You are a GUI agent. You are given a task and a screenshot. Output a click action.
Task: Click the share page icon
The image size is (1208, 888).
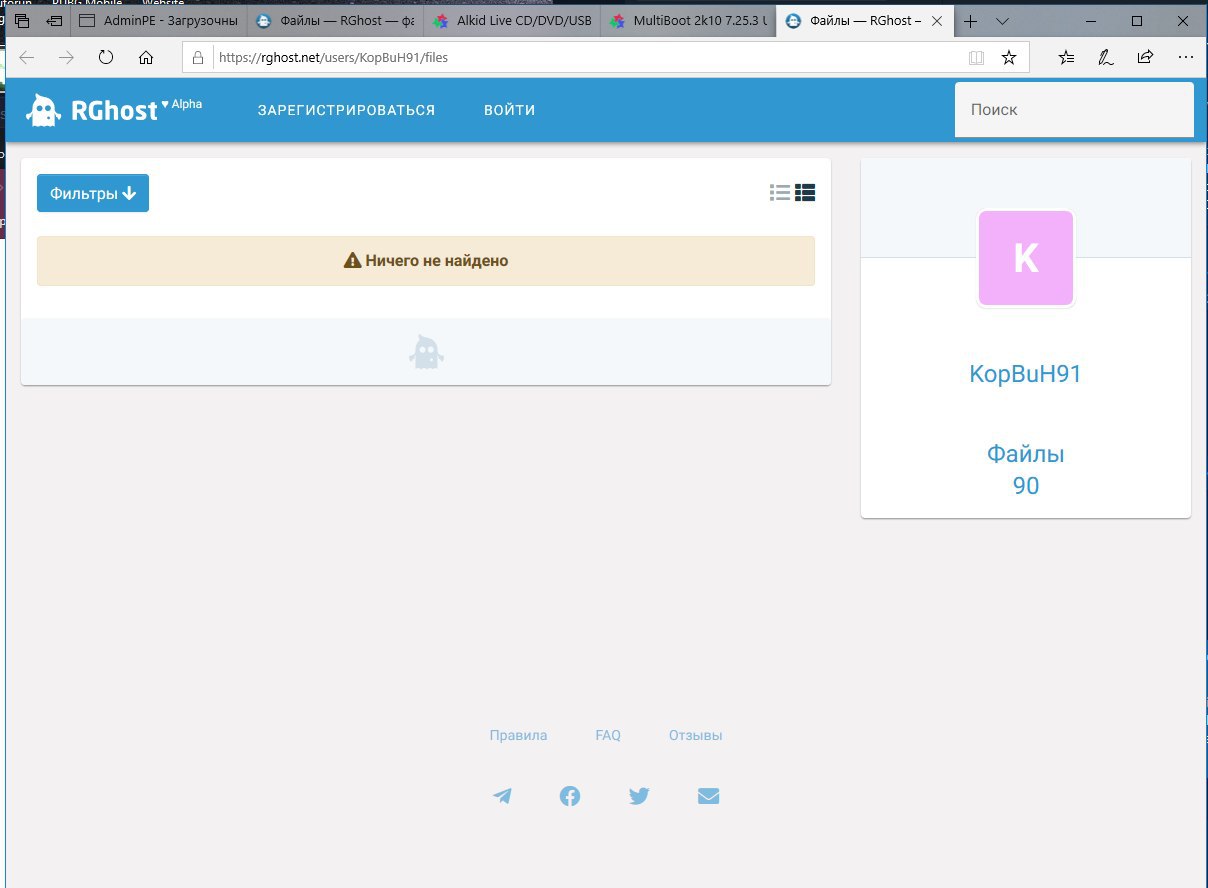1146,58
